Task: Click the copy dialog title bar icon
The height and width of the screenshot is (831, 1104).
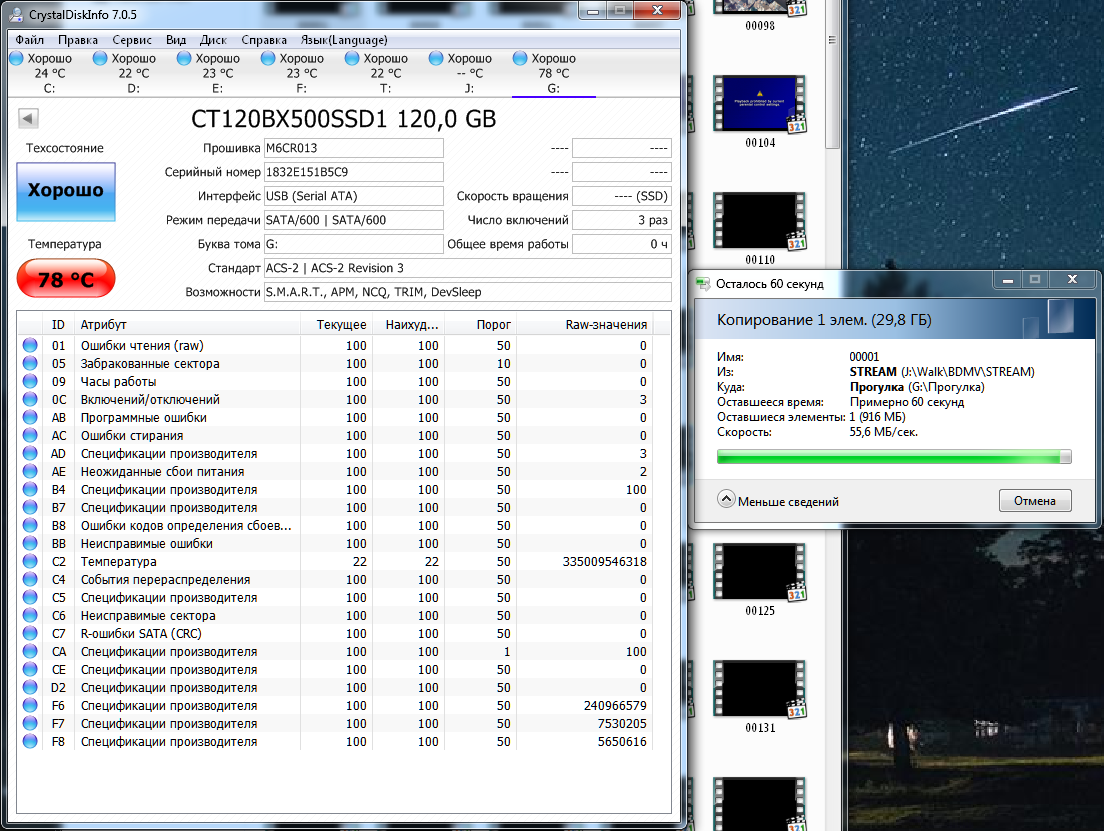Action: coord(703,284)
